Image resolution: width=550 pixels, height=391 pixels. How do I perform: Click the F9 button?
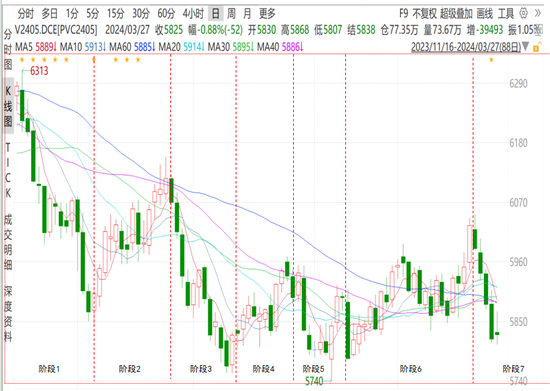pos(403,14)
